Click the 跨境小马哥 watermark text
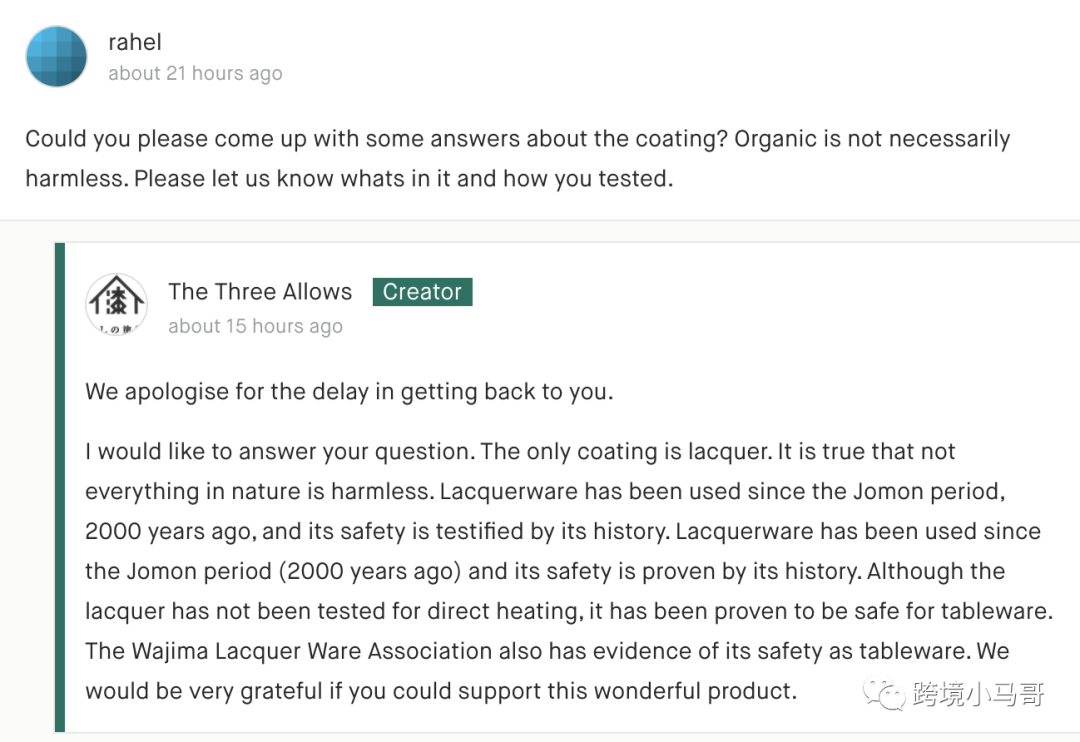 pos(978,693)
